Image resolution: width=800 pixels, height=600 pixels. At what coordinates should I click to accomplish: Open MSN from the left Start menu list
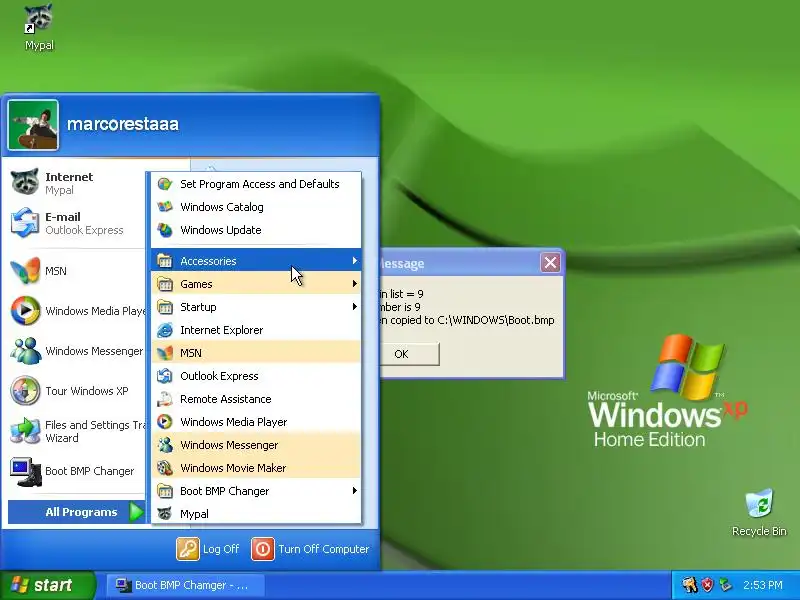74,271
